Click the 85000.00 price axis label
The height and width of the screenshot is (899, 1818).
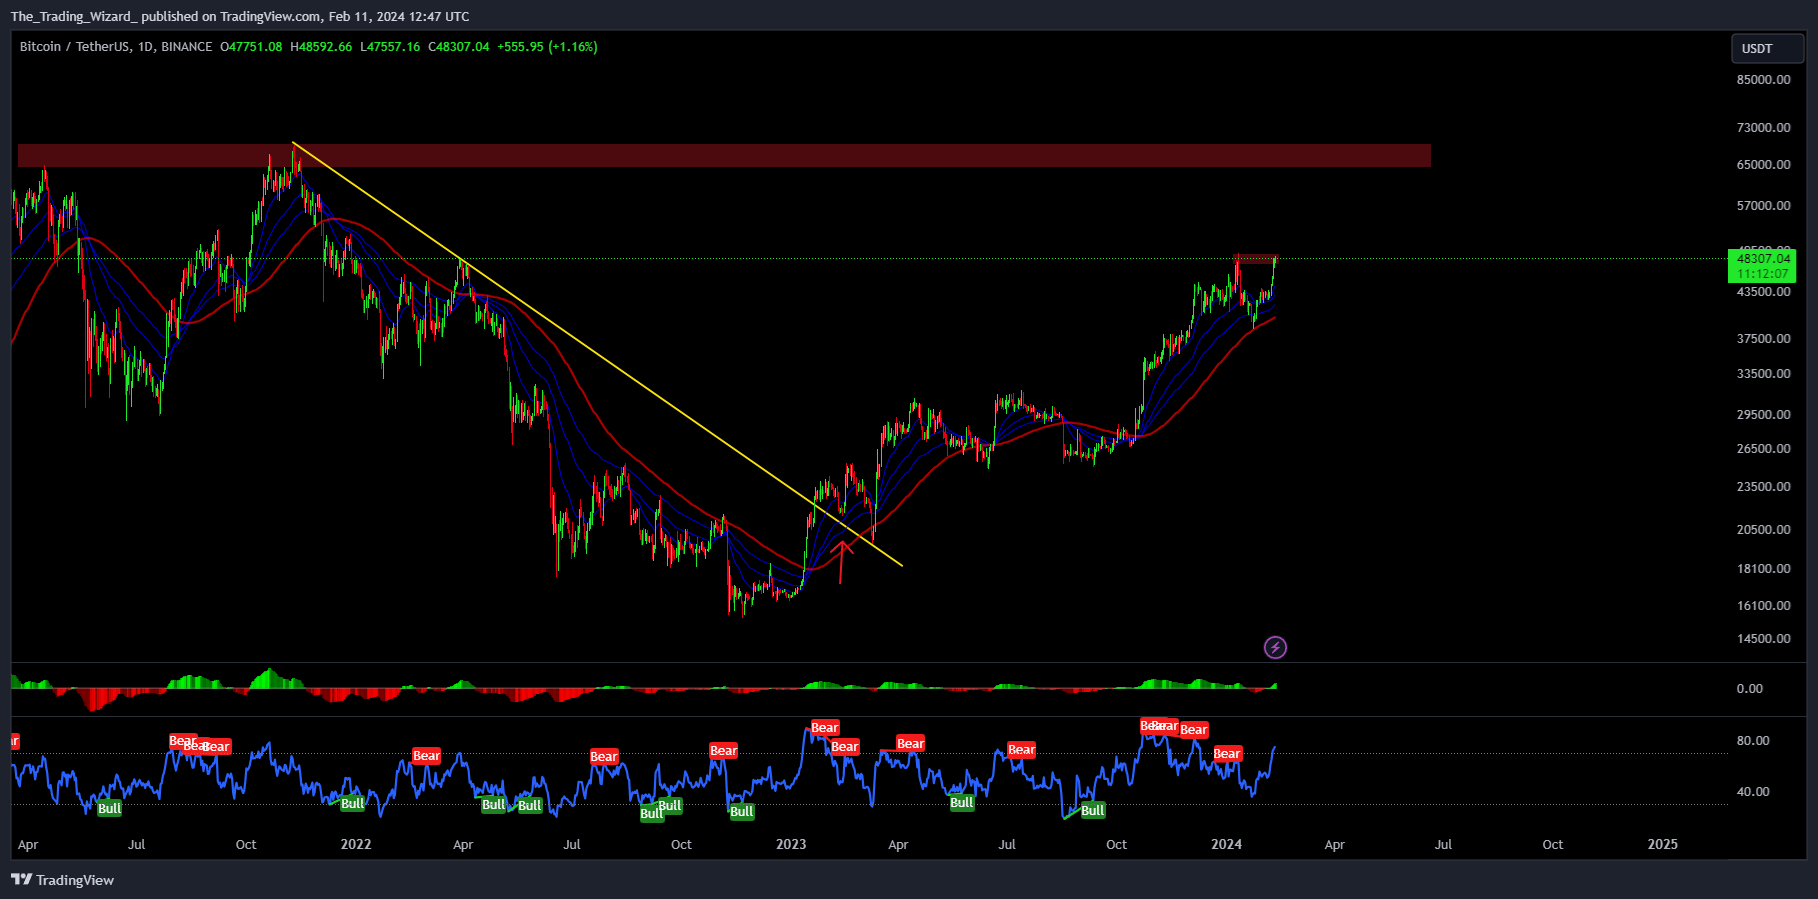1763,80
